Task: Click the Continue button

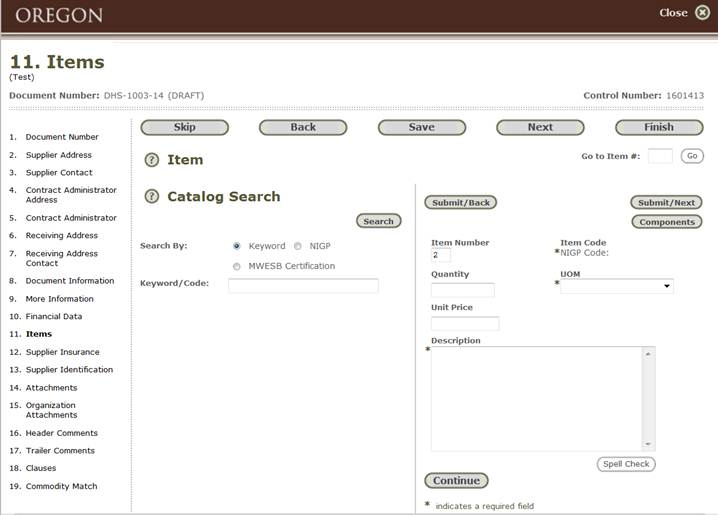Action: [x=456, y=481]
